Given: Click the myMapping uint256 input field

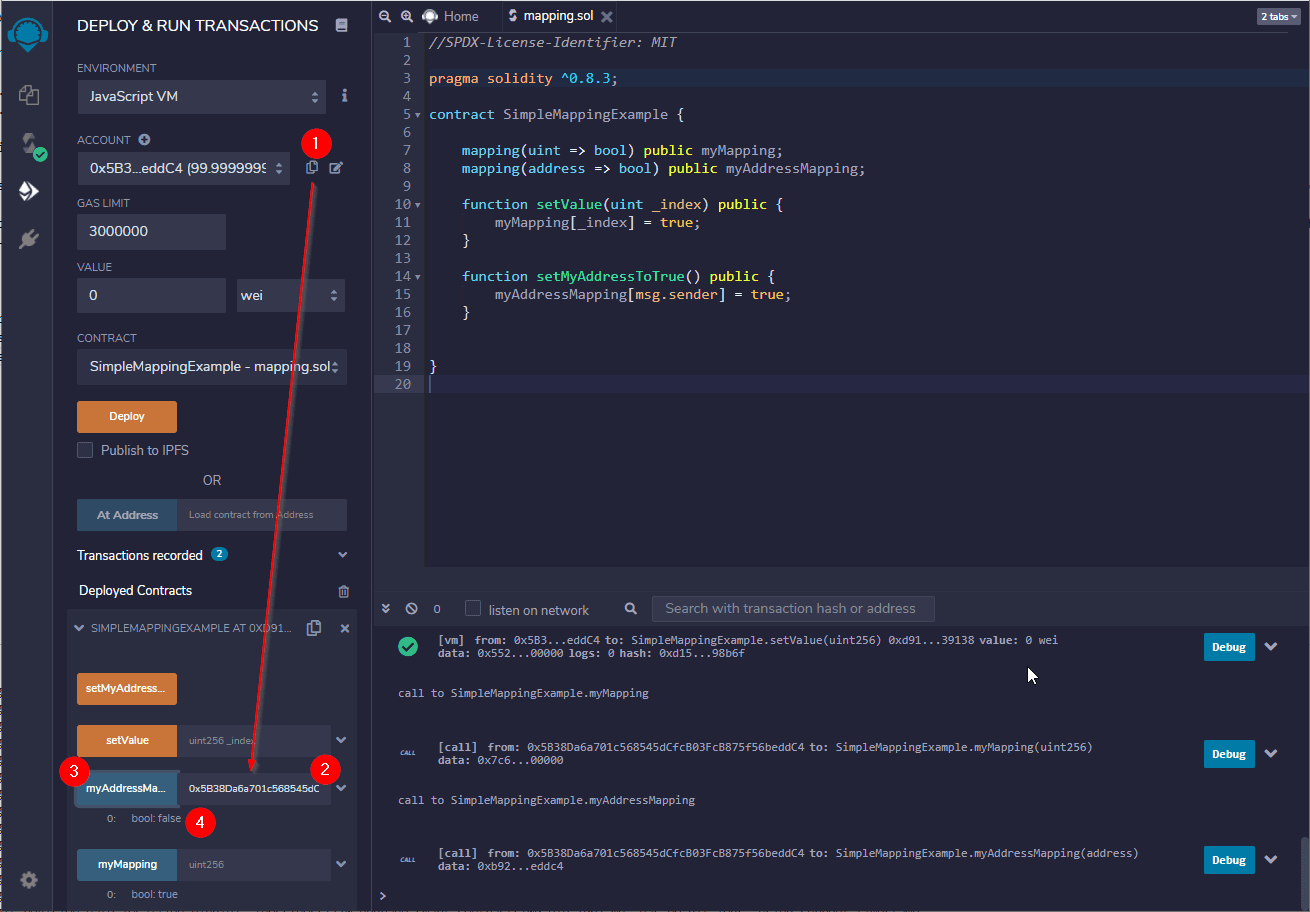Looking at the screenshot, I should click(254, 864).
